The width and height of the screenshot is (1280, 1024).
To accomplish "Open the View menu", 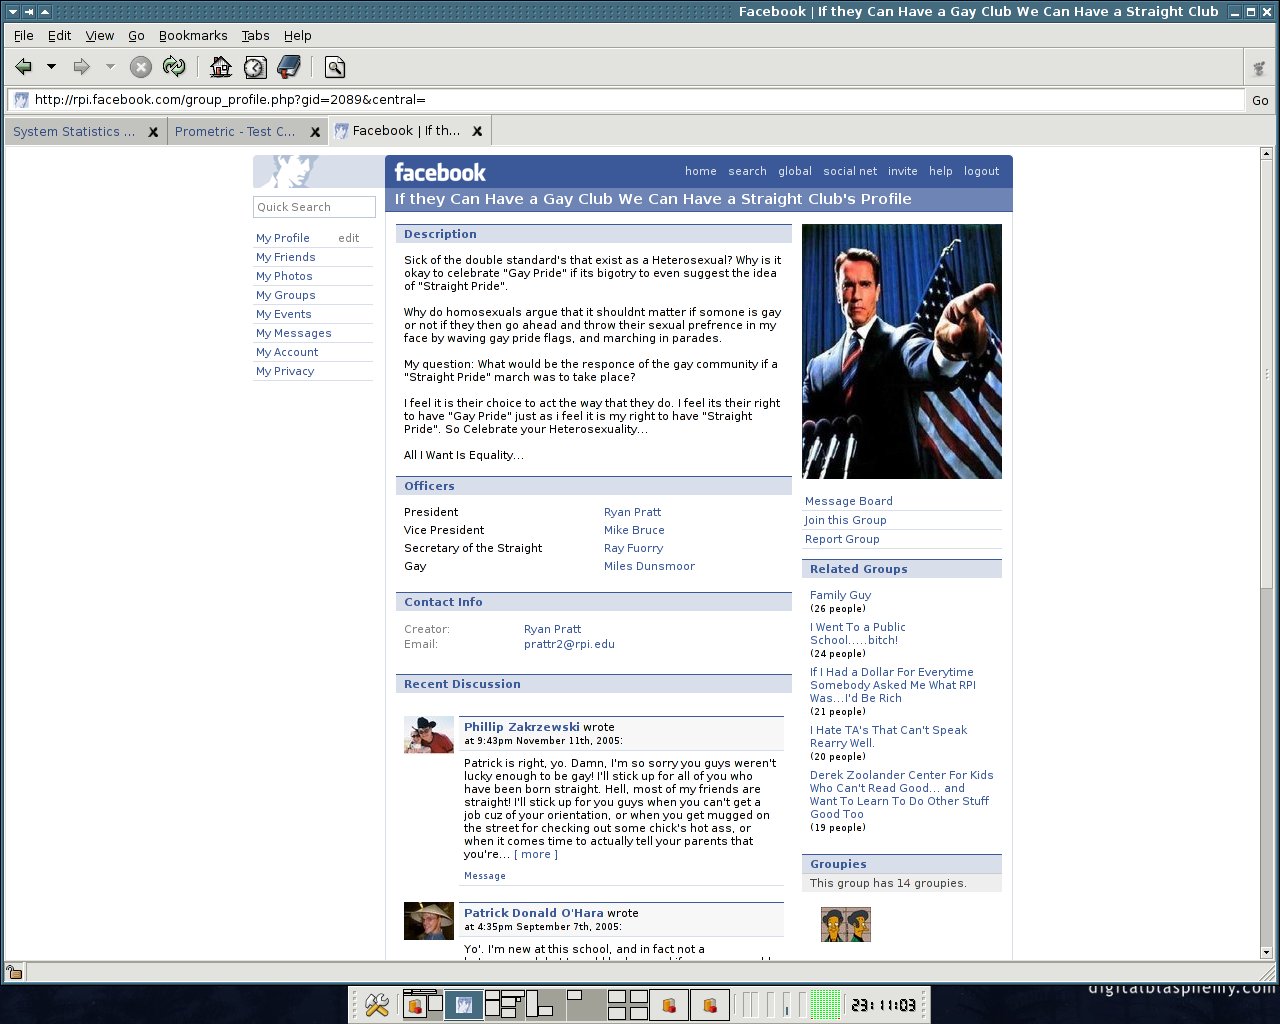I will coord(100,35).
